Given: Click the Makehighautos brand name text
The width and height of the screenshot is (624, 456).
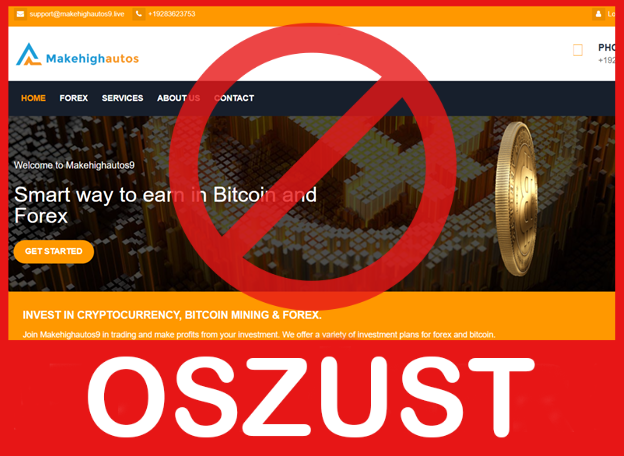Looking at the screenshot, I should 92,59.
